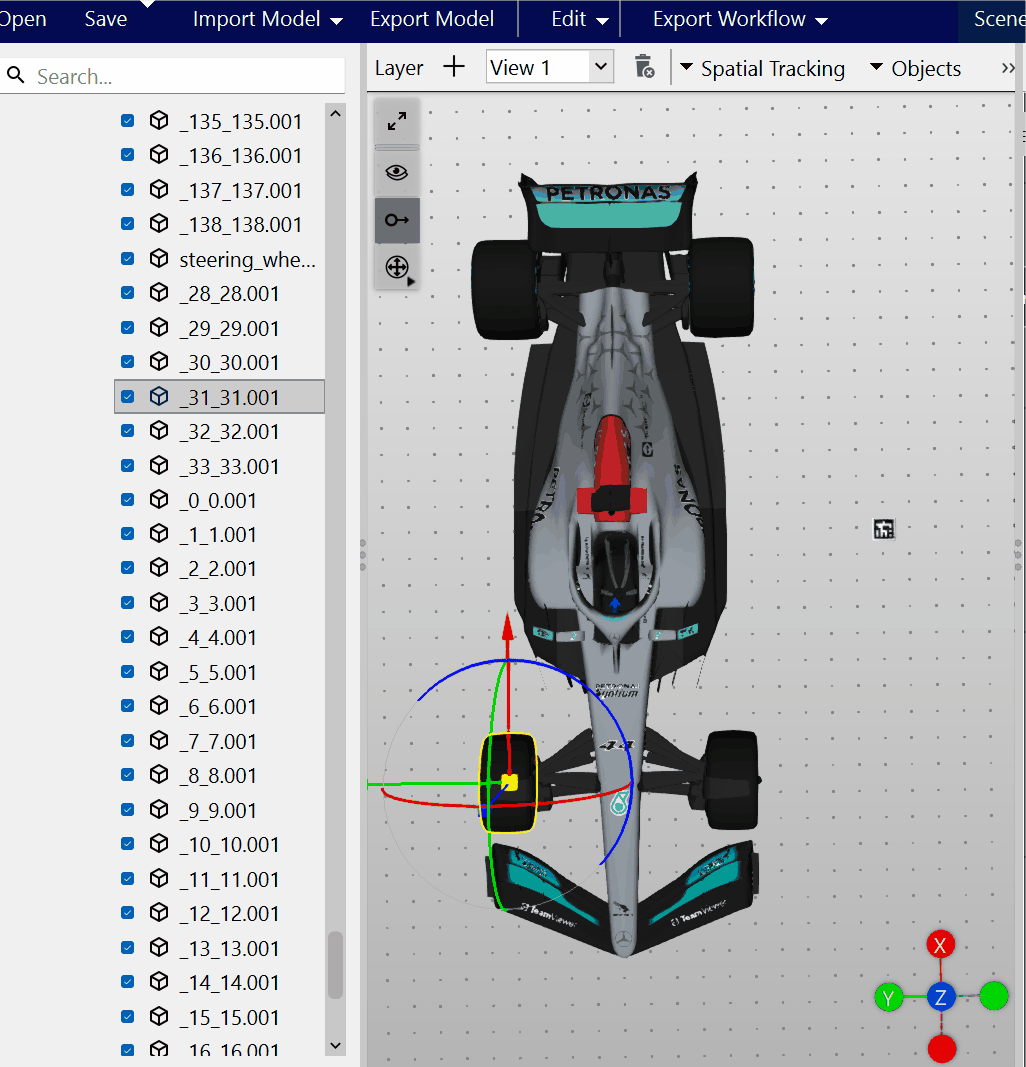This screenshot has width=1026, height=1067.
Task: Click the green Y axis gizmo ball
Action: coord(888,998)
